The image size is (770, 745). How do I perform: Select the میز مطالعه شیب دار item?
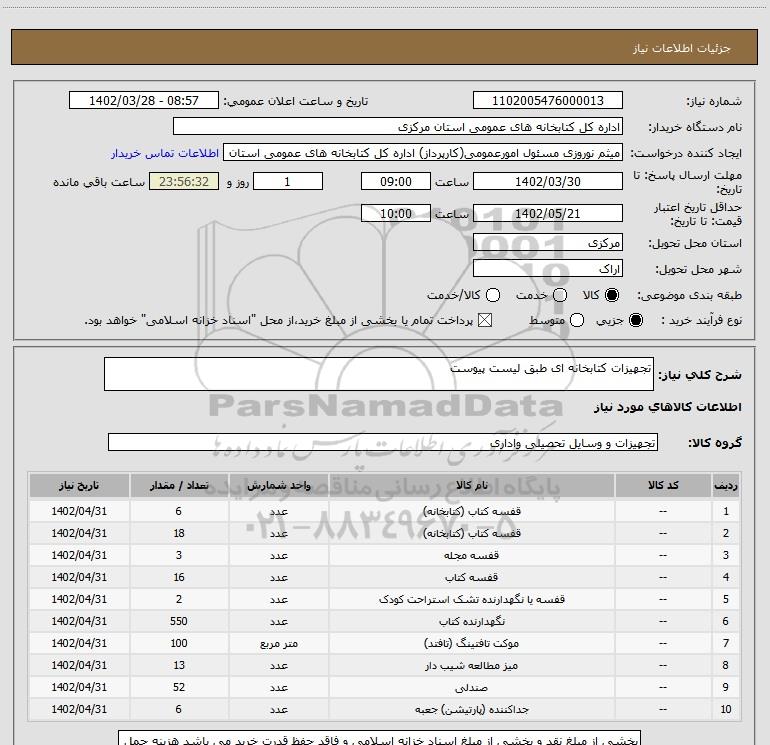pos(471,665)
